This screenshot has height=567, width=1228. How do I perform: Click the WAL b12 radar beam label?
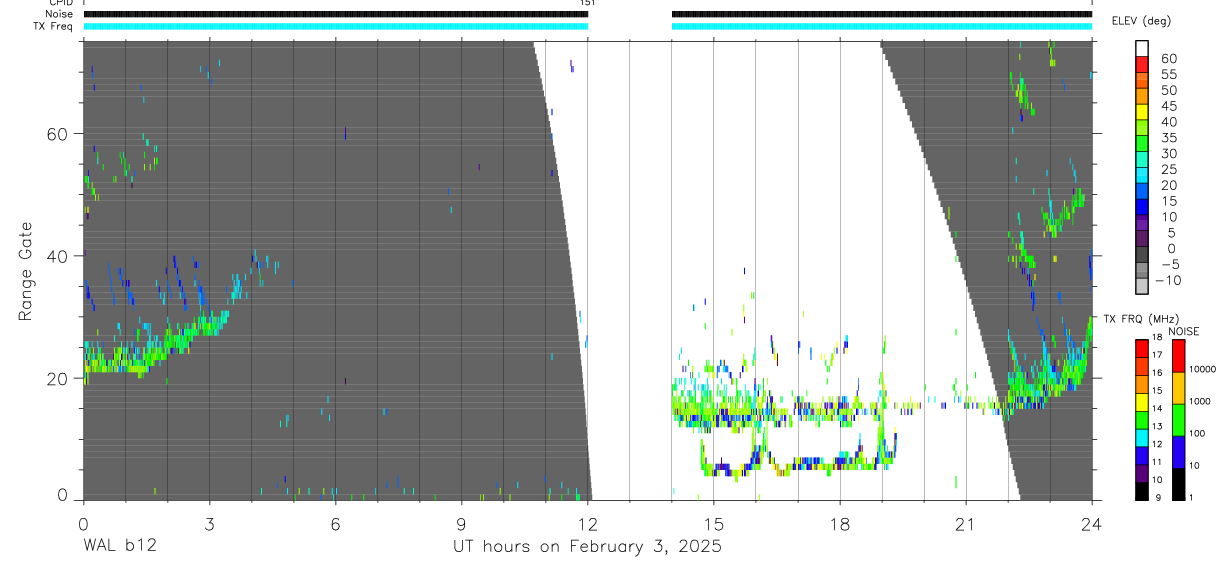119,546
